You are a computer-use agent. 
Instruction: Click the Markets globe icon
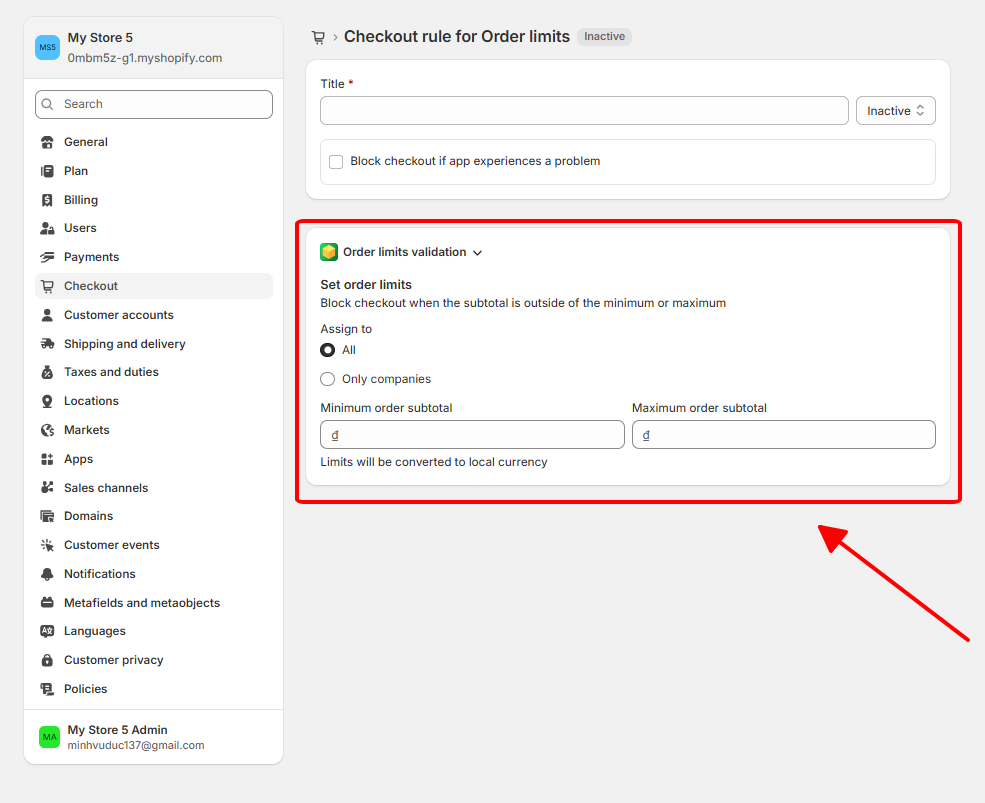(x=47, y=430)
